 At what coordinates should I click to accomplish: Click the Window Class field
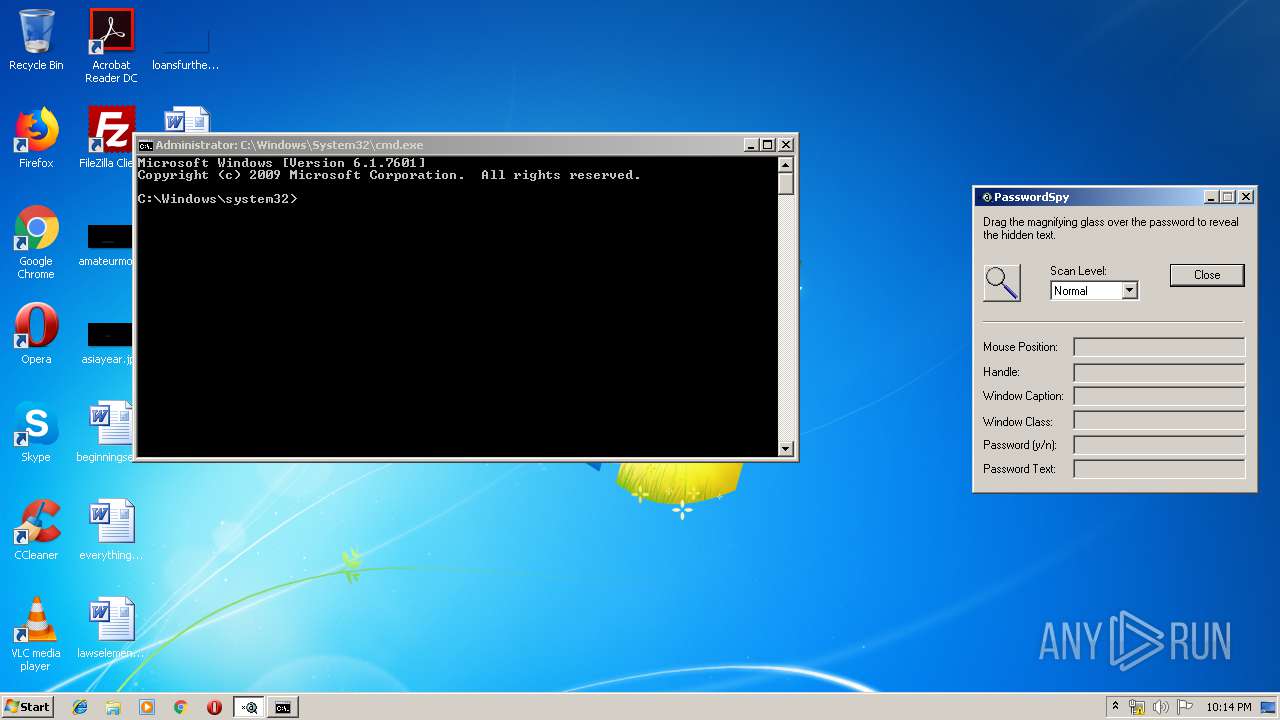point(1159,421)
